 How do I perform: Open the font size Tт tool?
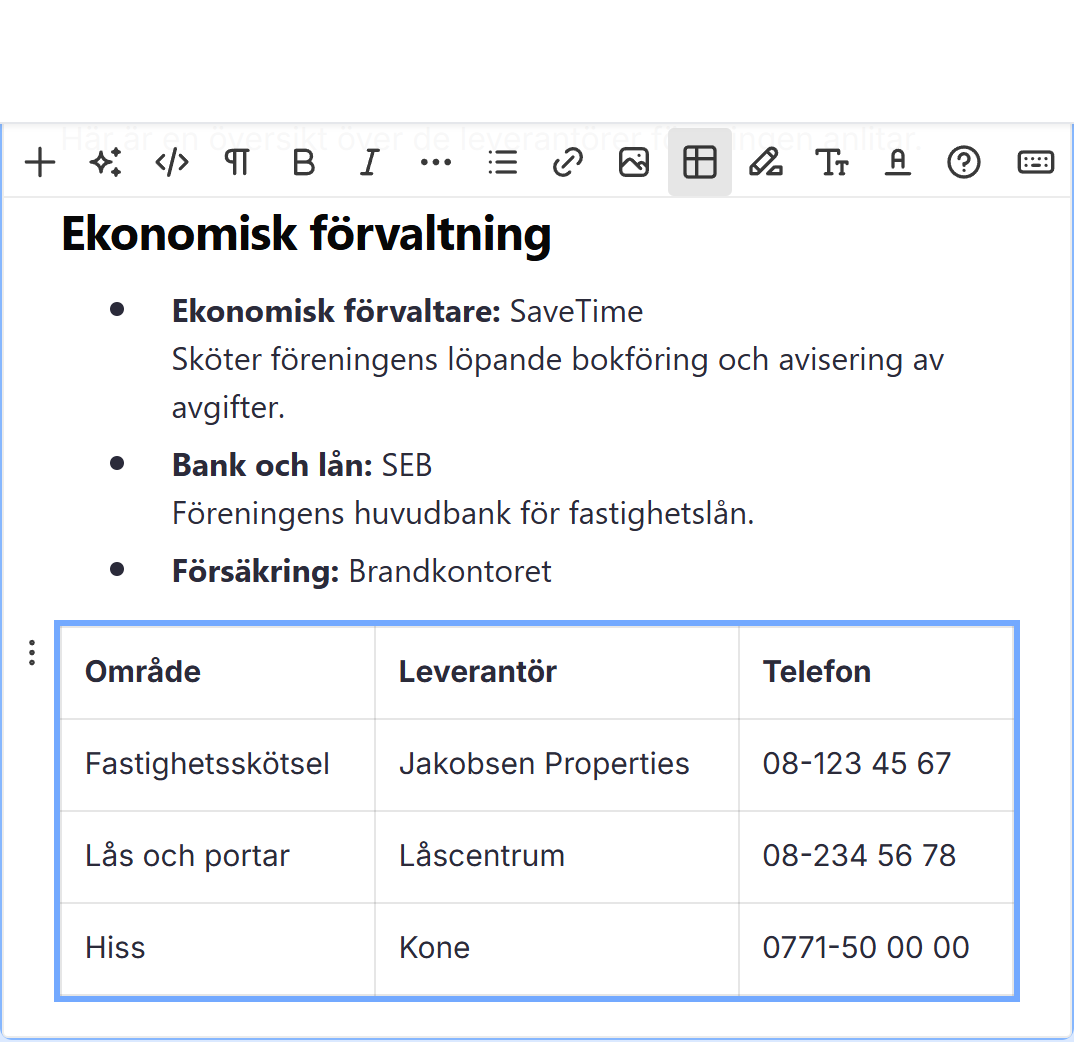[832, 162]
